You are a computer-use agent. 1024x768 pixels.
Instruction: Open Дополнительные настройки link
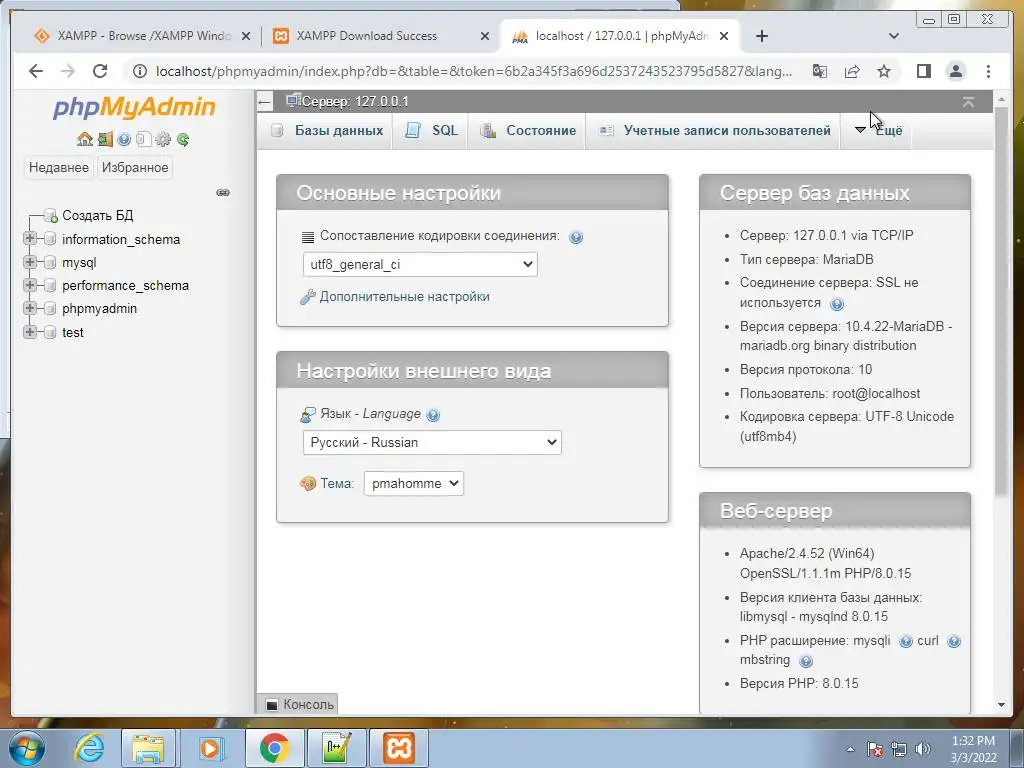404,296
